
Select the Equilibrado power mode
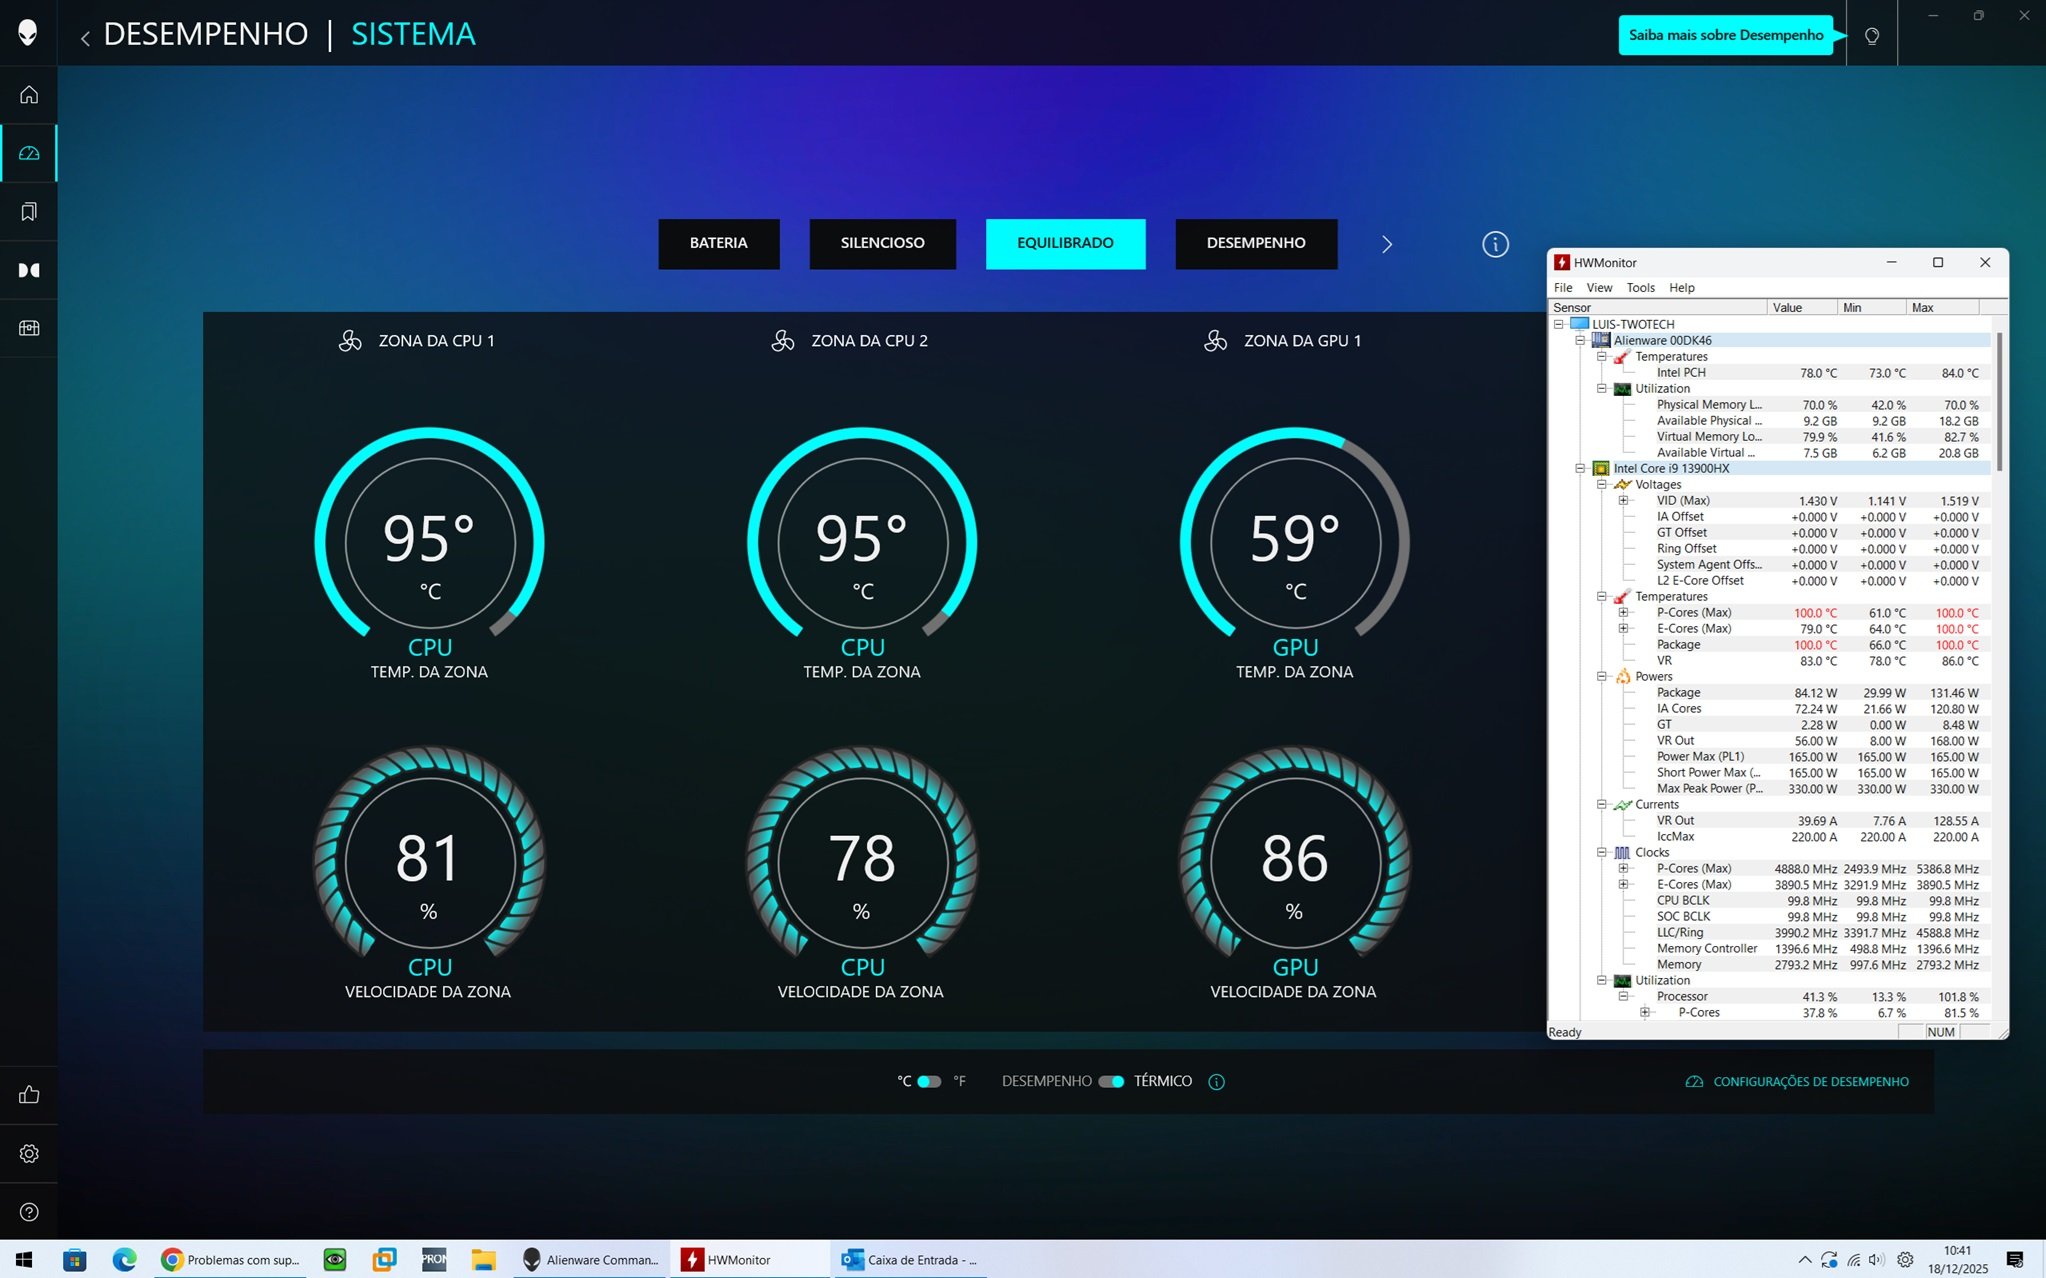coord(1065,243)
